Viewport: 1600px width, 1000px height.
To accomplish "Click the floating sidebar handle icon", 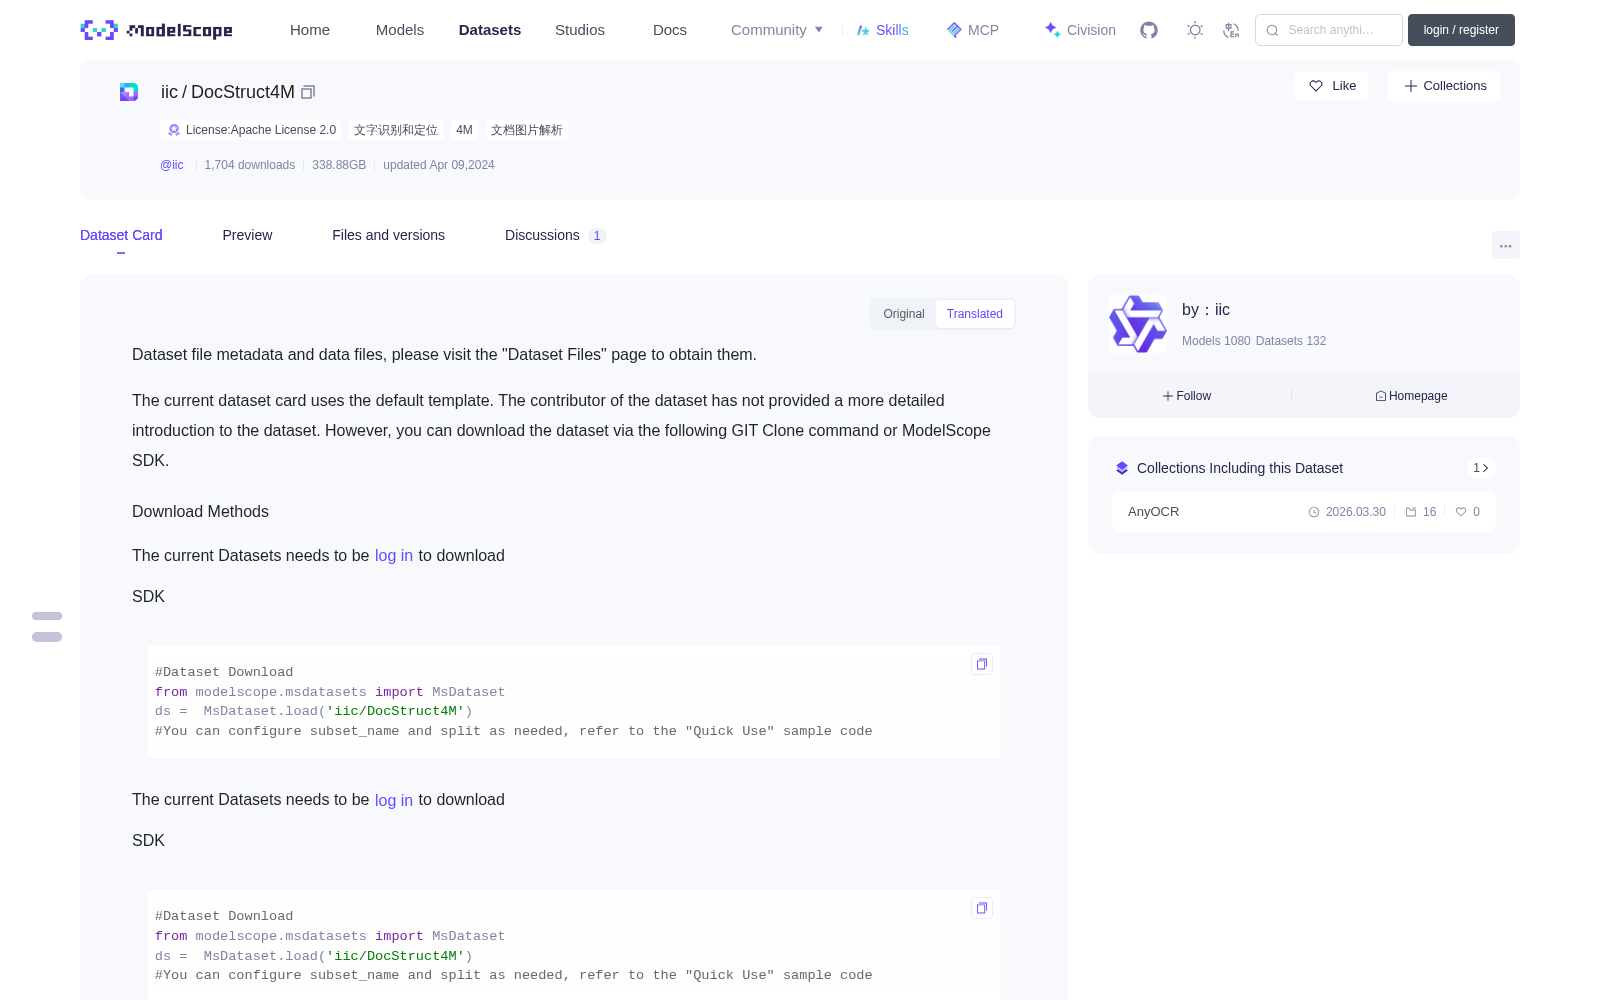I will point(47,627).
